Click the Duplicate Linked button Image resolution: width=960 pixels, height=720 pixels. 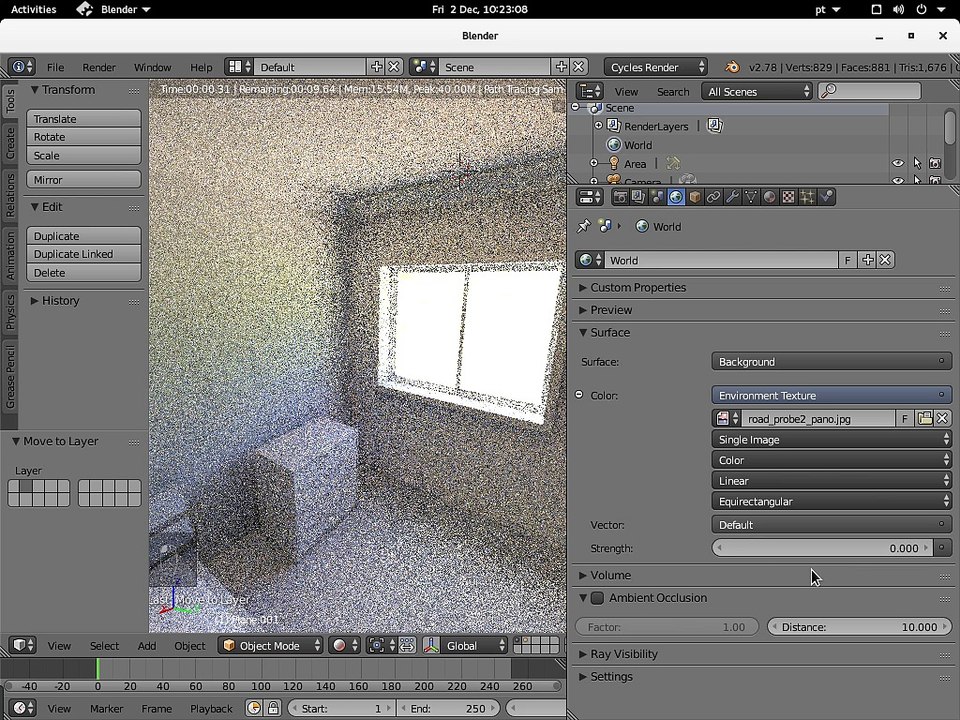pyautogui.click(x=84, y=253)
